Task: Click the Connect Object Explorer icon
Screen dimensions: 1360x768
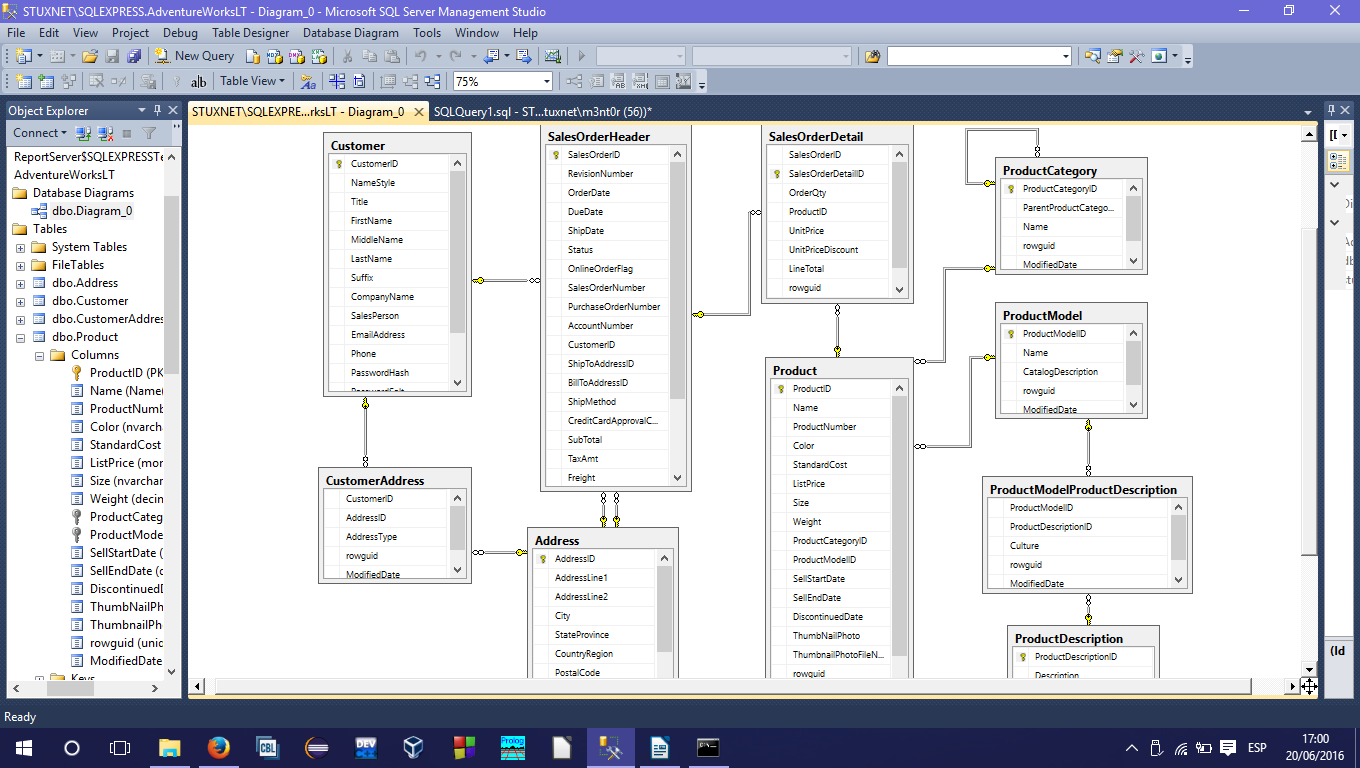Action: pyautogui.click(x=84, y=133)
